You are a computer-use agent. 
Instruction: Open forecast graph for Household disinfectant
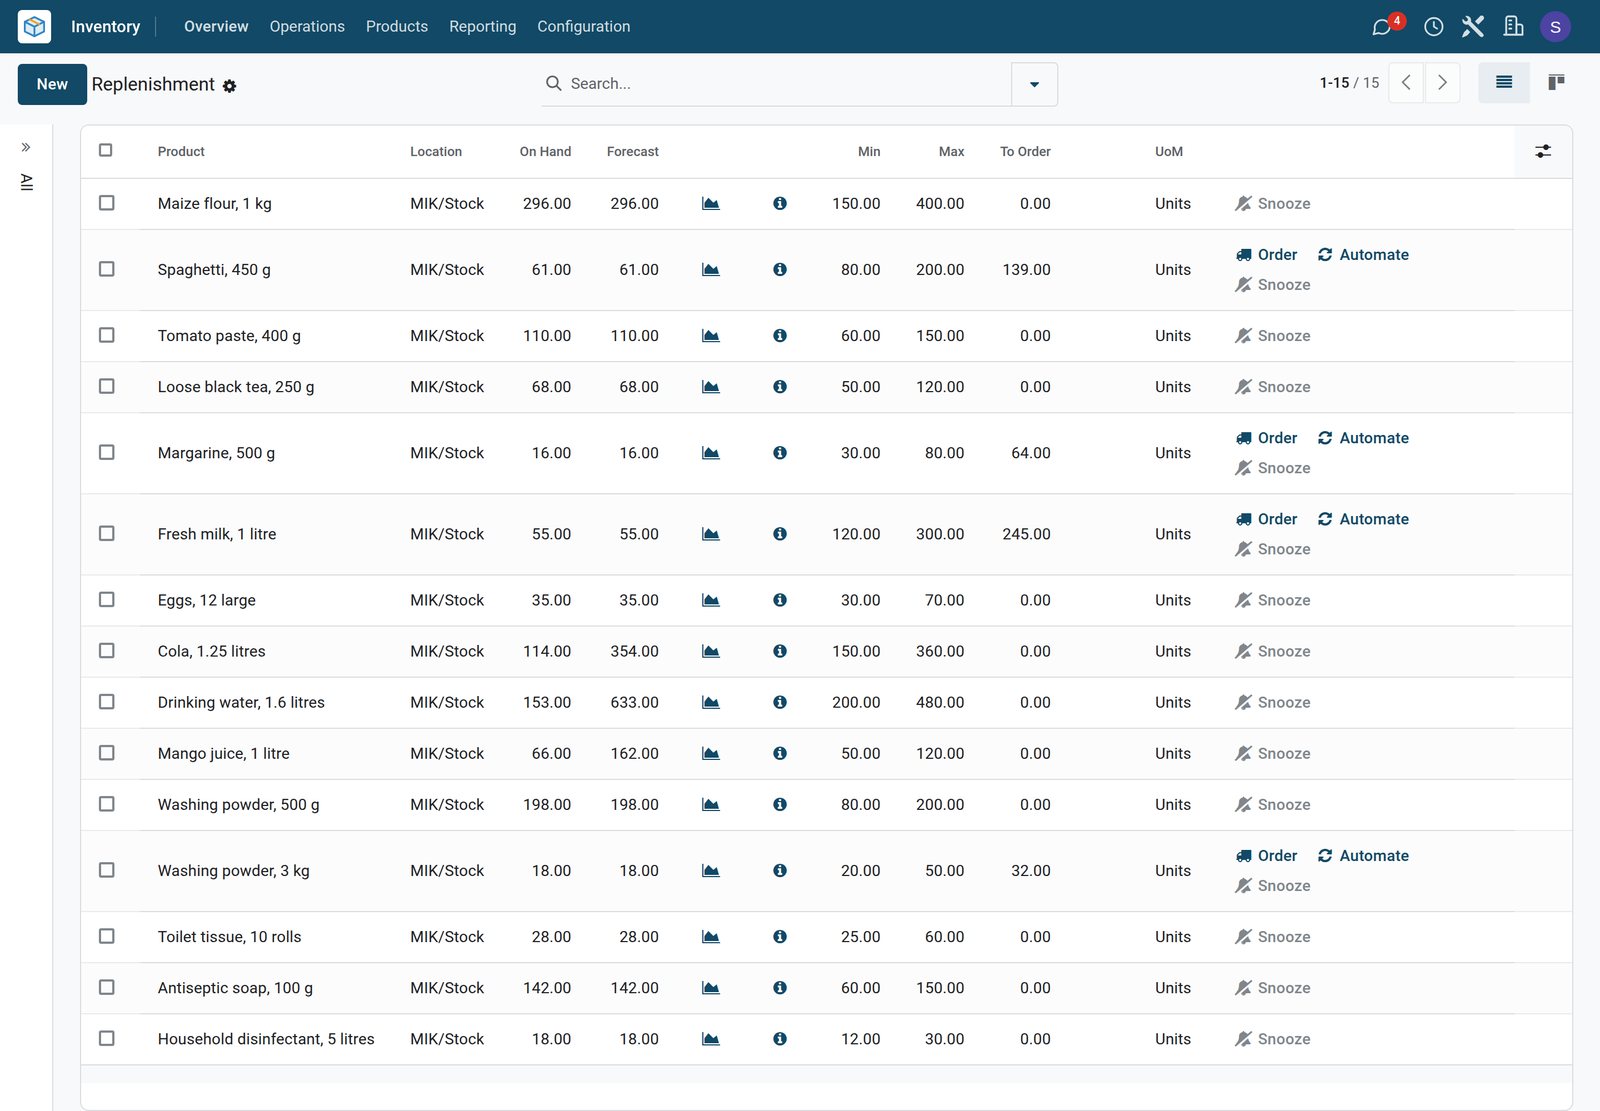(x=711, y=1040)
